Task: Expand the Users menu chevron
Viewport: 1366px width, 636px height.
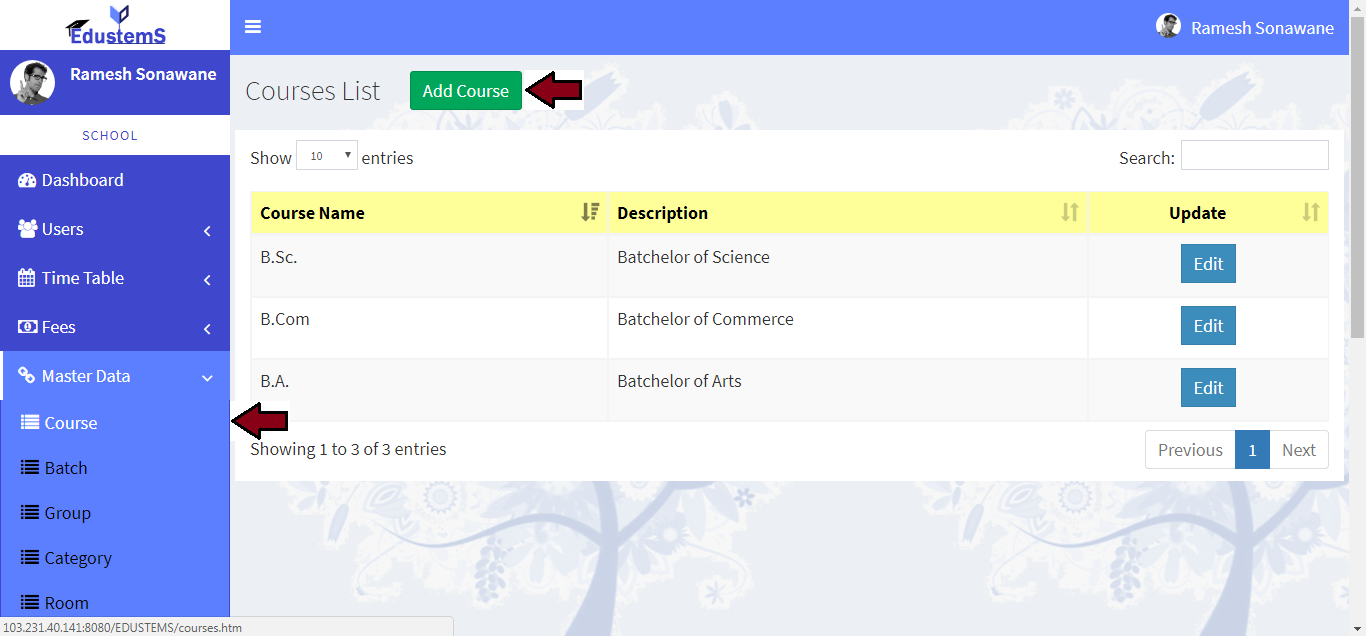Action: 207,230
